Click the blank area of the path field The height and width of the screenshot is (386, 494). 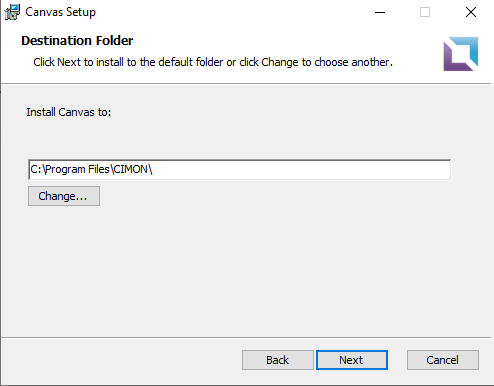(x=300, y=170)
